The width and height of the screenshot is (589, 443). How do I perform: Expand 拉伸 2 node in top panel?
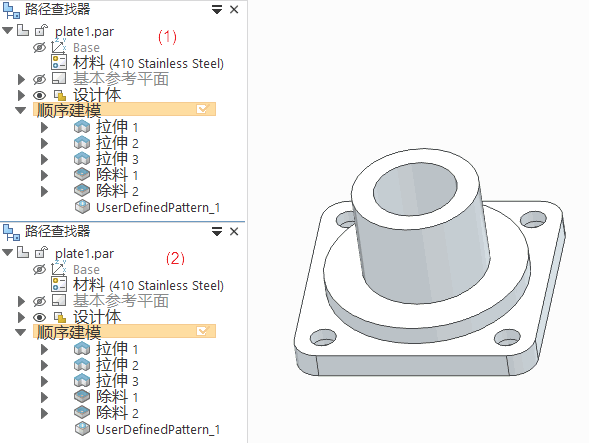pos(44,143)
